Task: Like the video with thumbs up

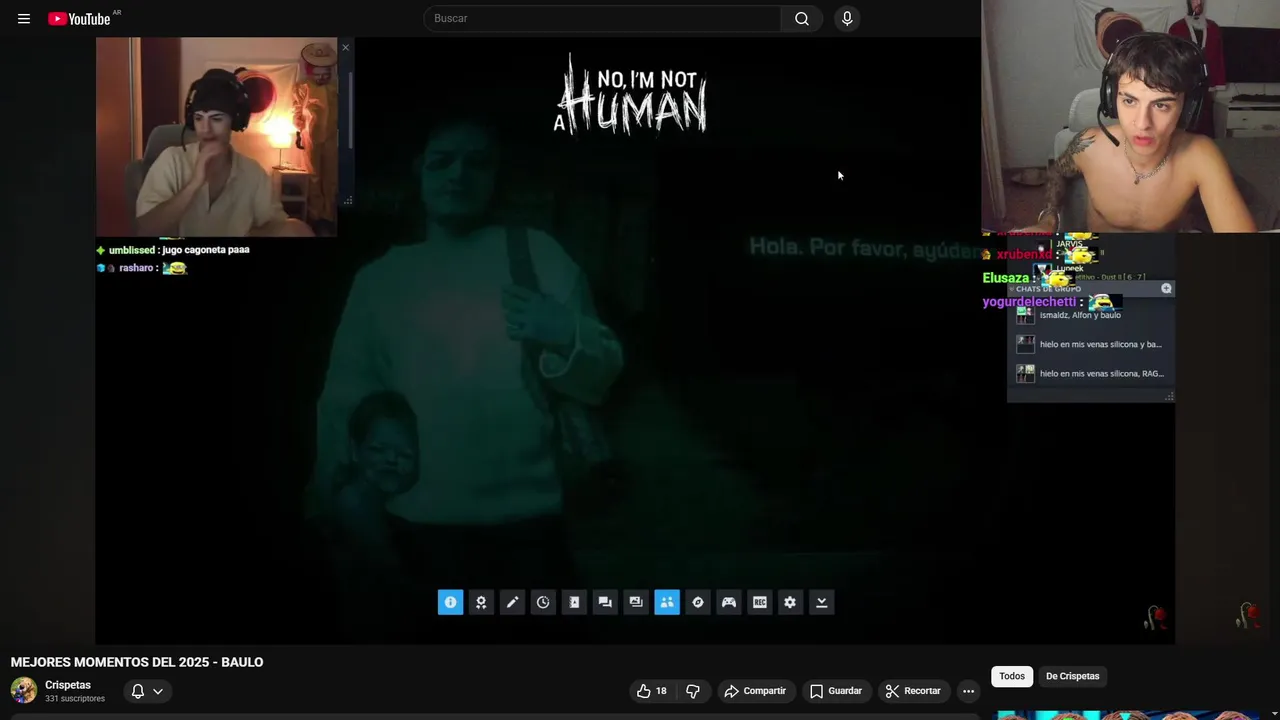Action: (652, 691)
